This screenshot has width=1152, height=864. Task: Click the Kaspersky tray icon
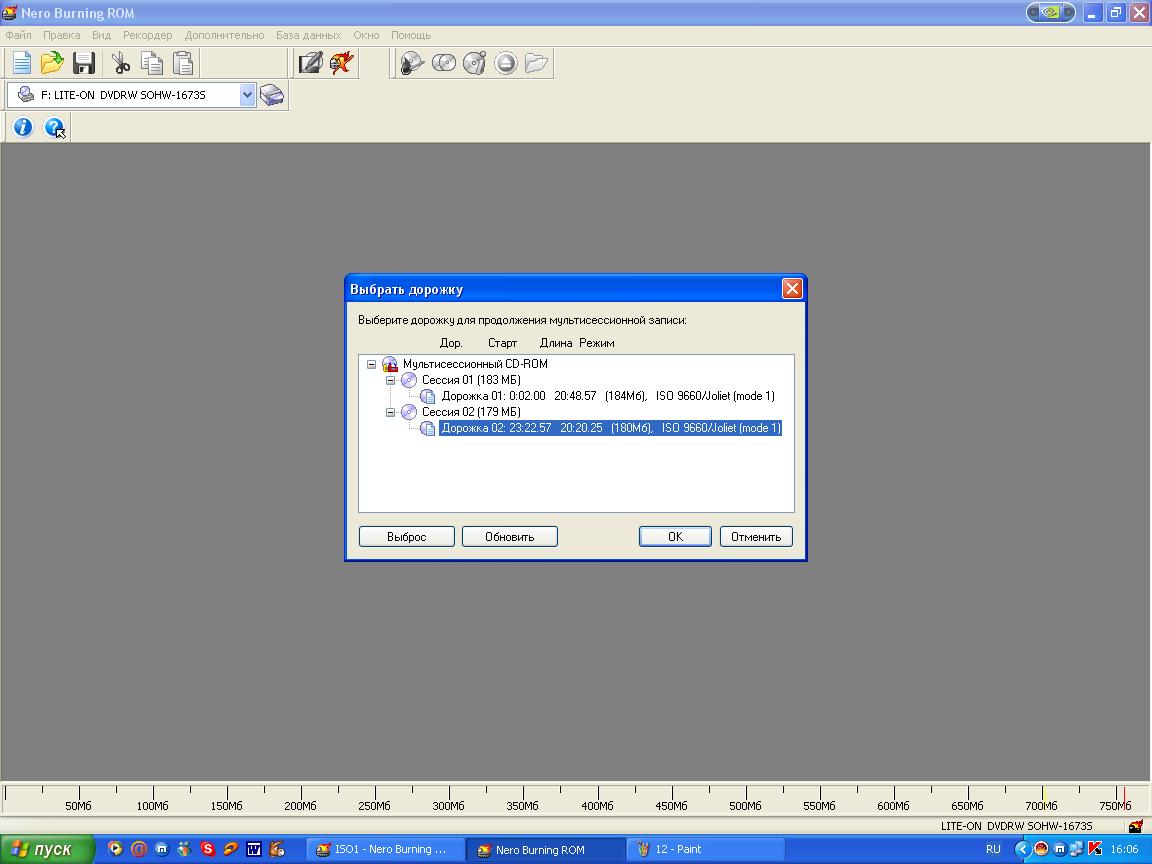[x=1095, y=849]
